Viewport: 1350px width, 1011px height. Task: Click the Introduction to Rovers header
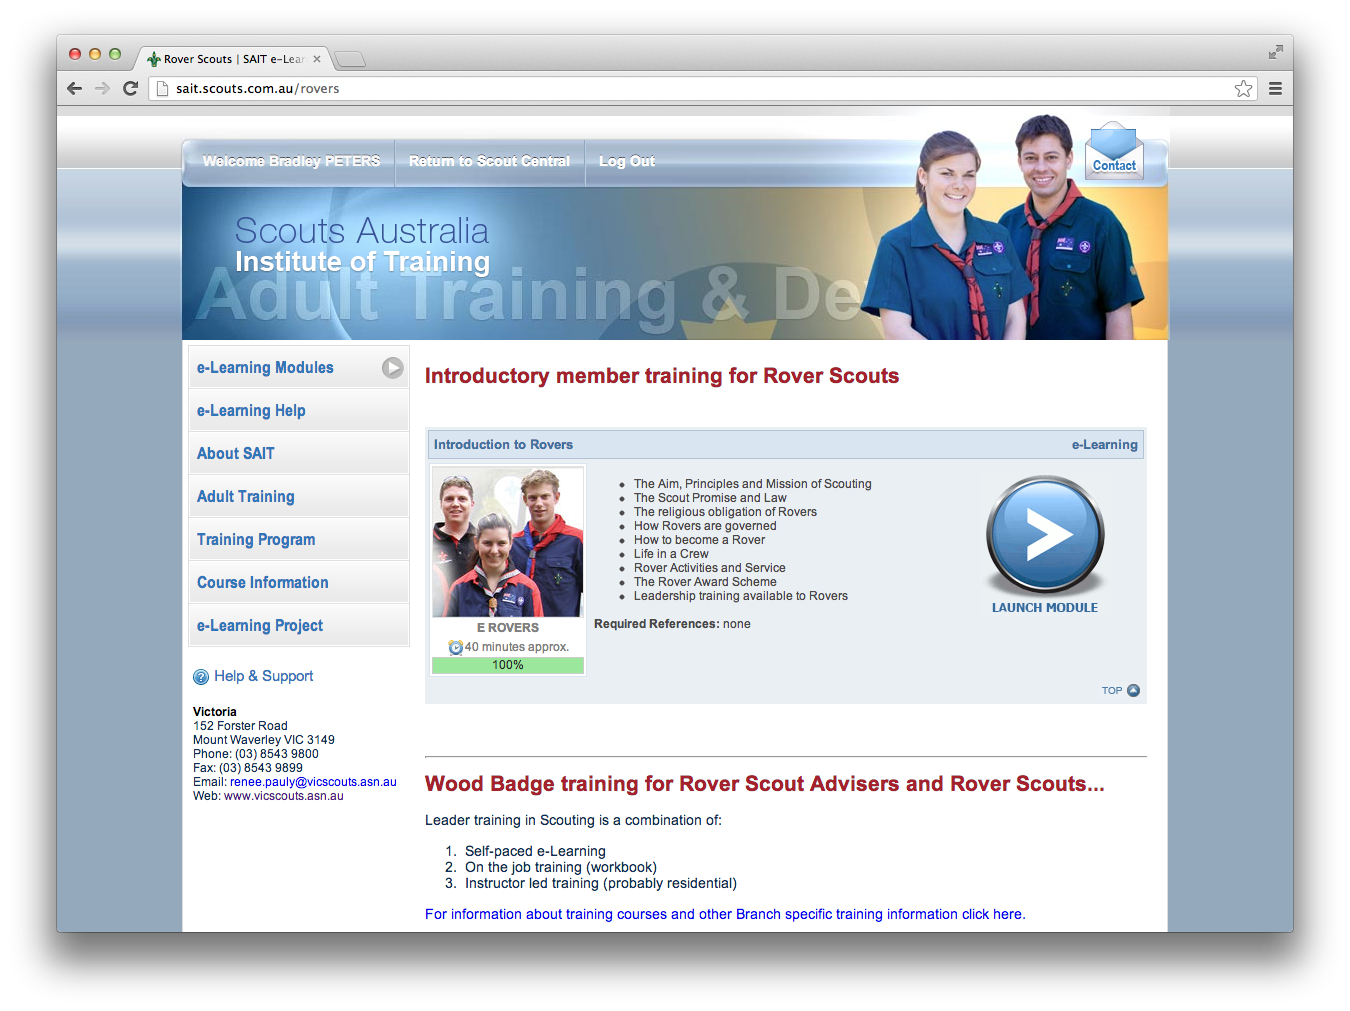[503, 444]
